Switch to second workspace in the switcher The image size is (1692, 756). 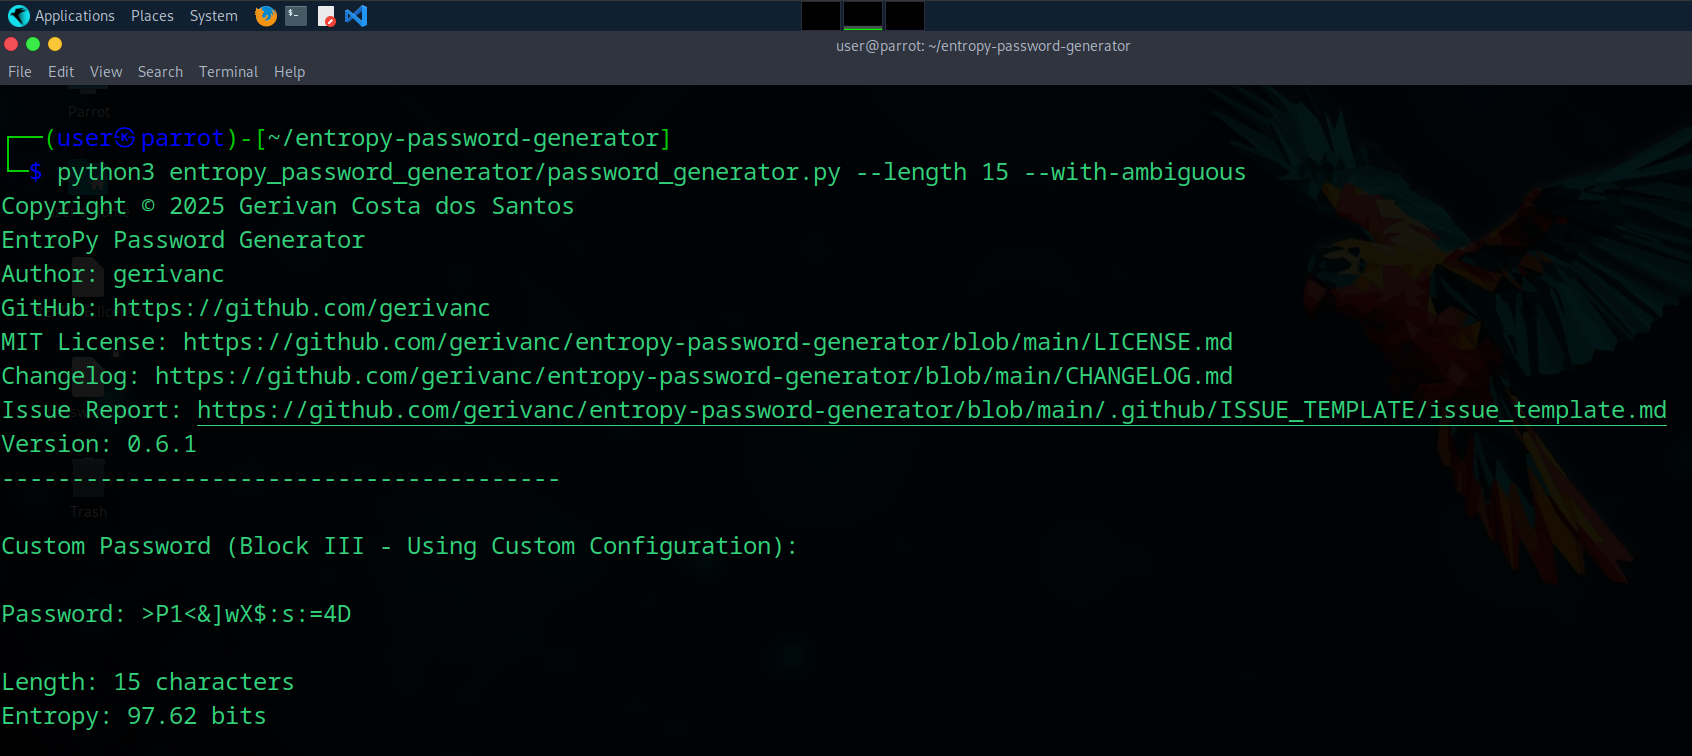pyautogui.click(x=863, y=16)
